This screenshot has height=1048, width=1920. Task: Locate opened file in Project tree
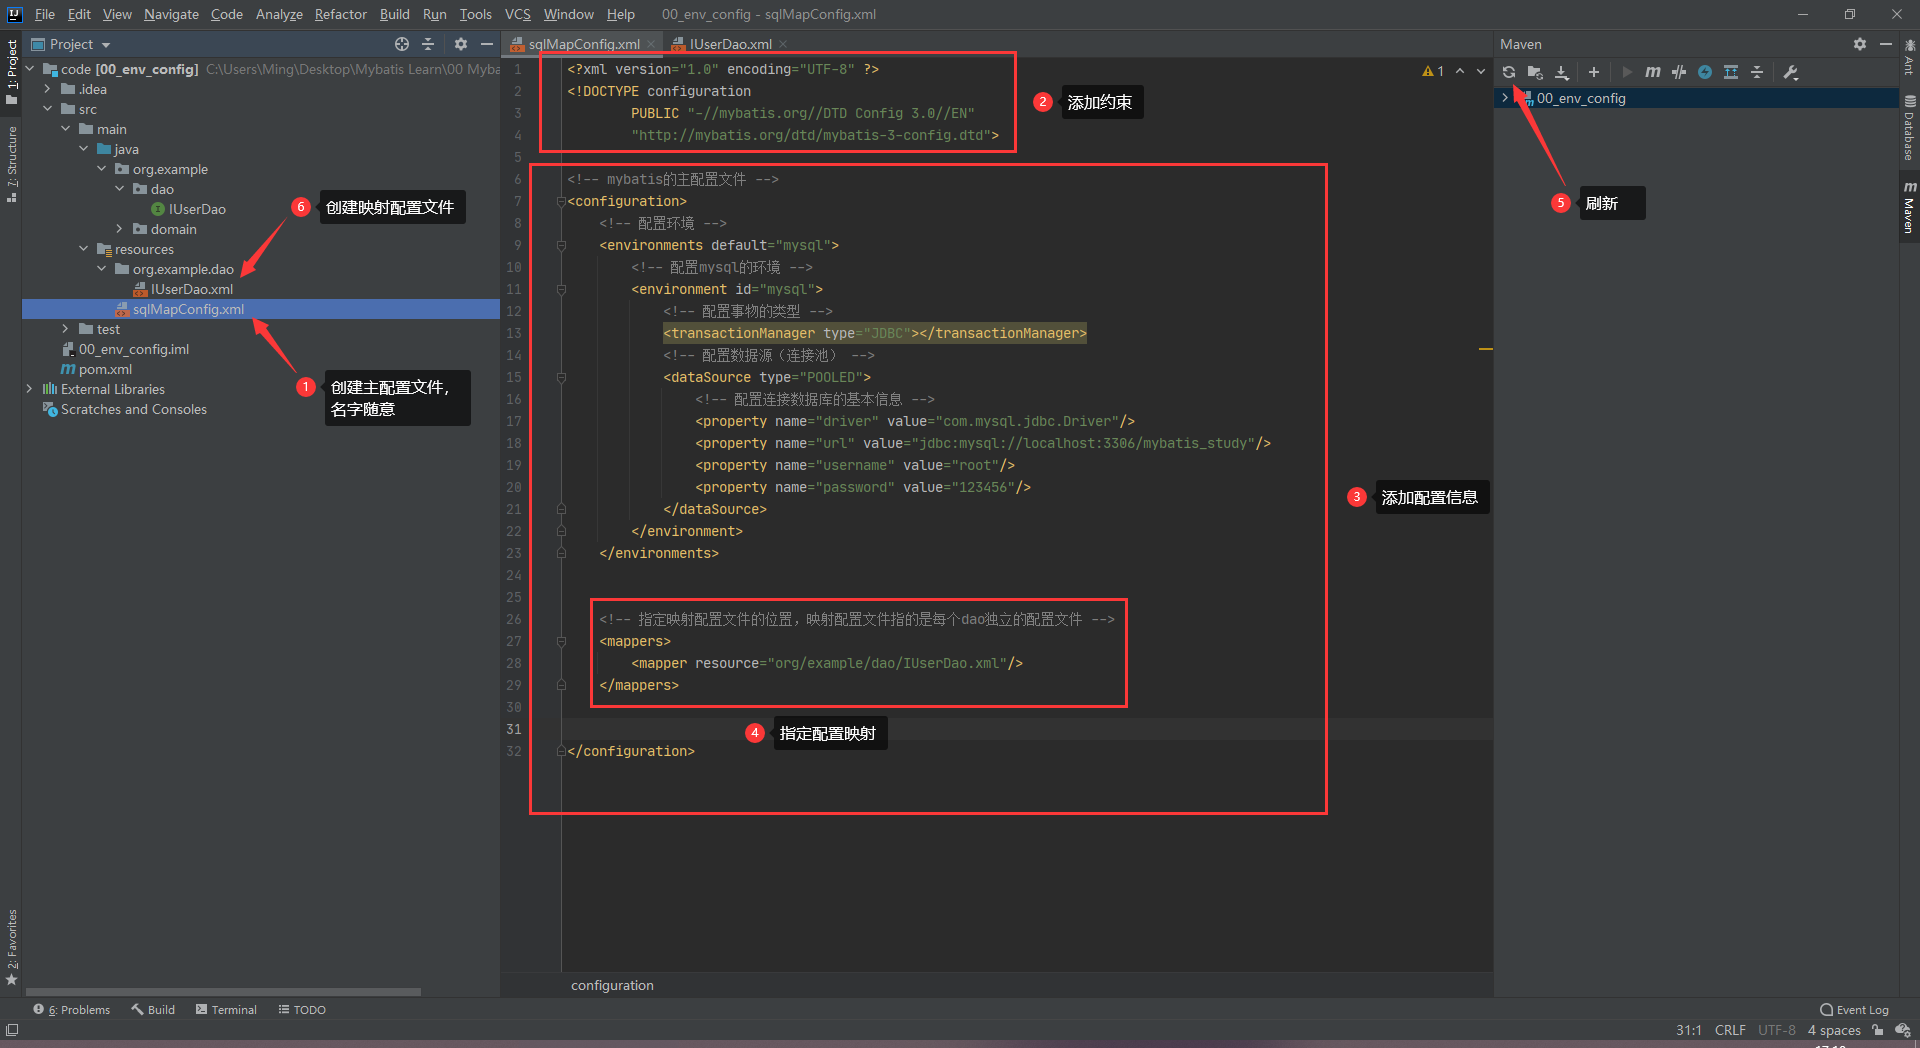[402, 44]
